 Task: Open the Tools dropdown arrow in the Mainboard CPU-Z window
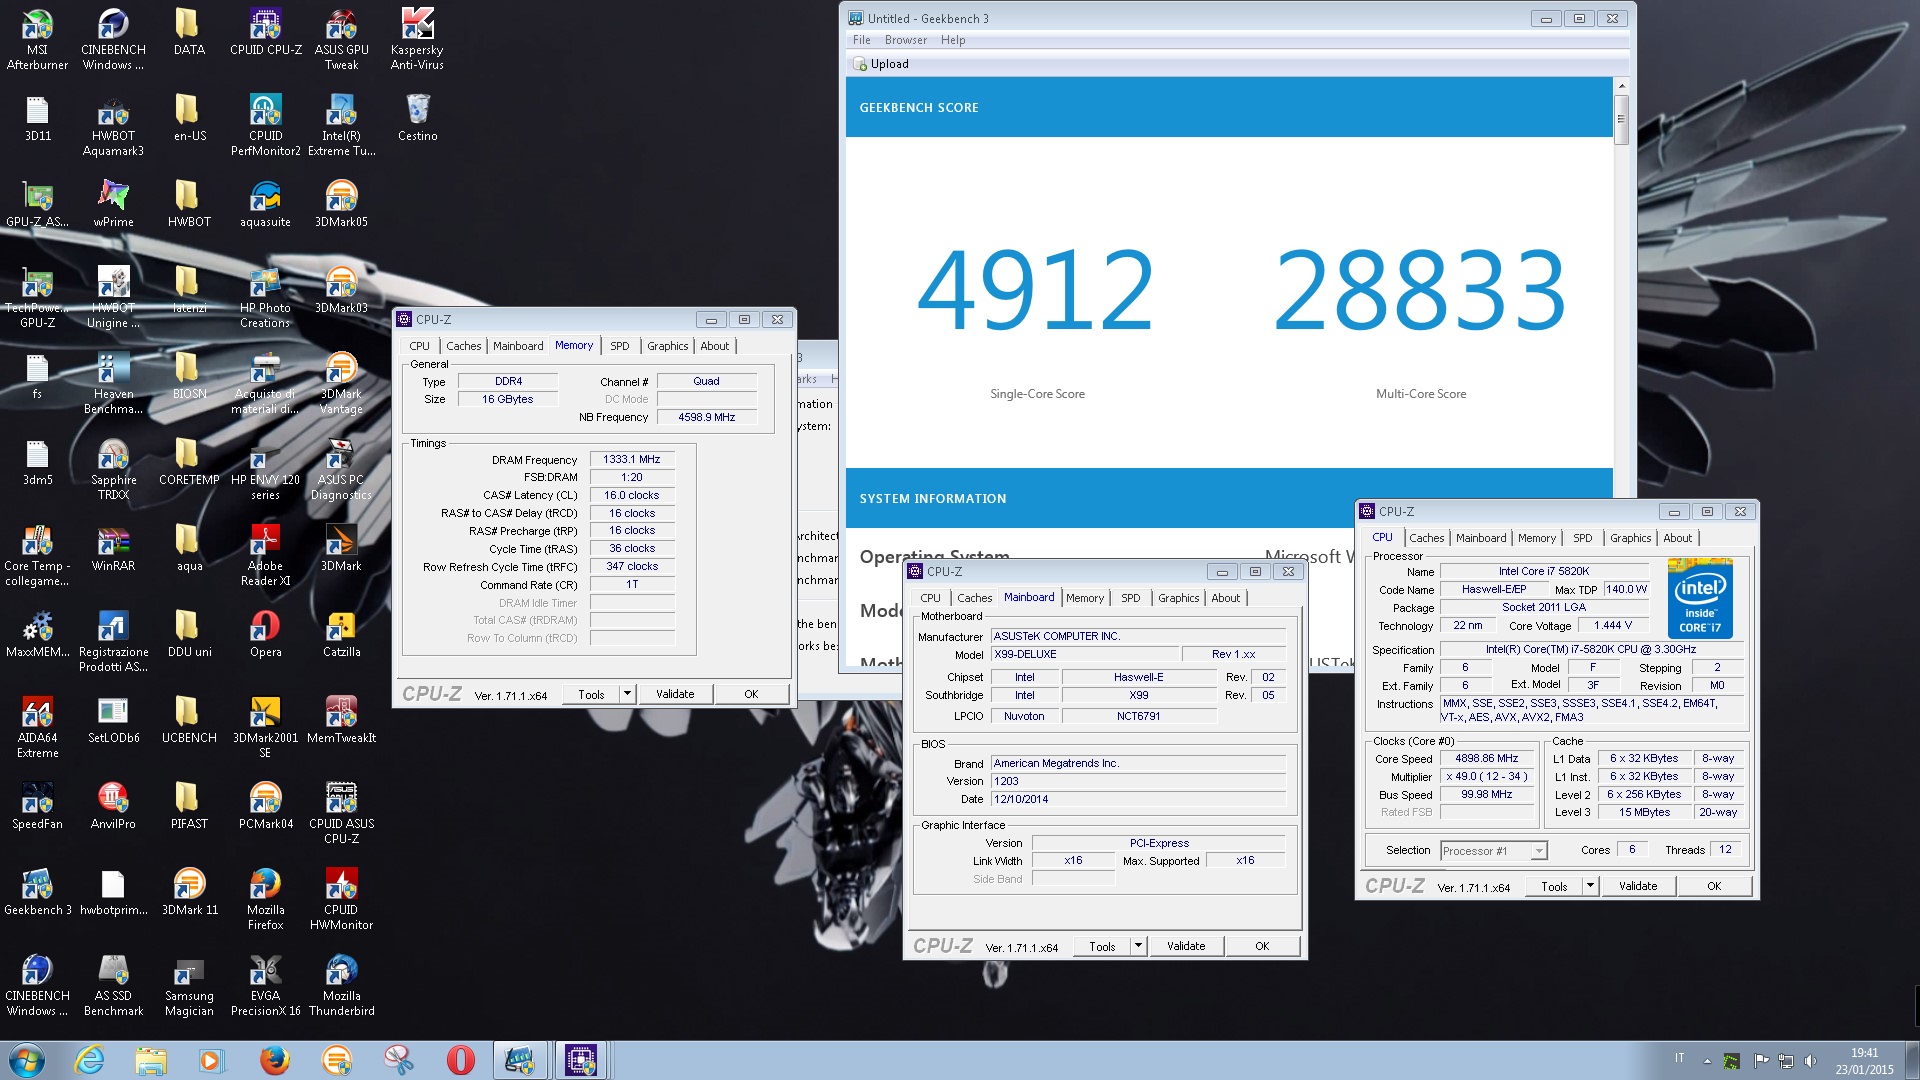tap(1138, 946)
